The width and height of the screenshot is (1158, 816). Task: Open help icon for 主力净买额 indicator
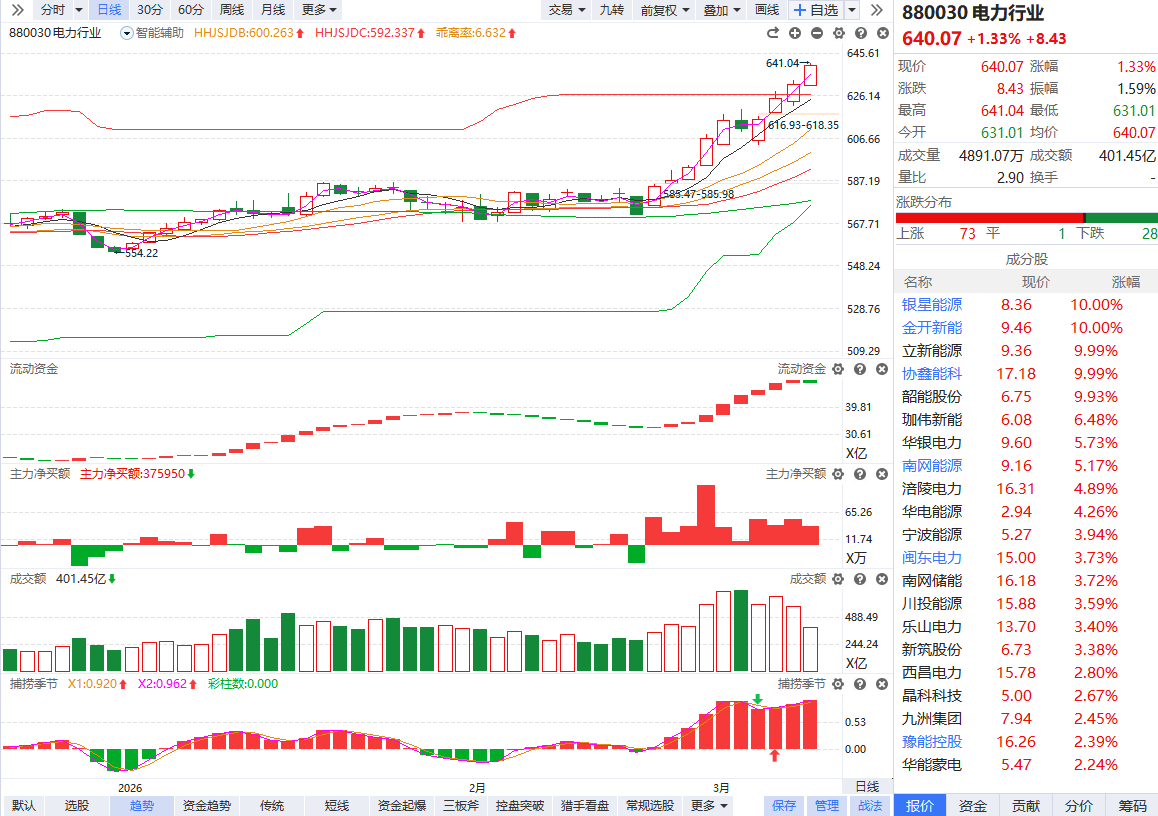click(859, 474)
